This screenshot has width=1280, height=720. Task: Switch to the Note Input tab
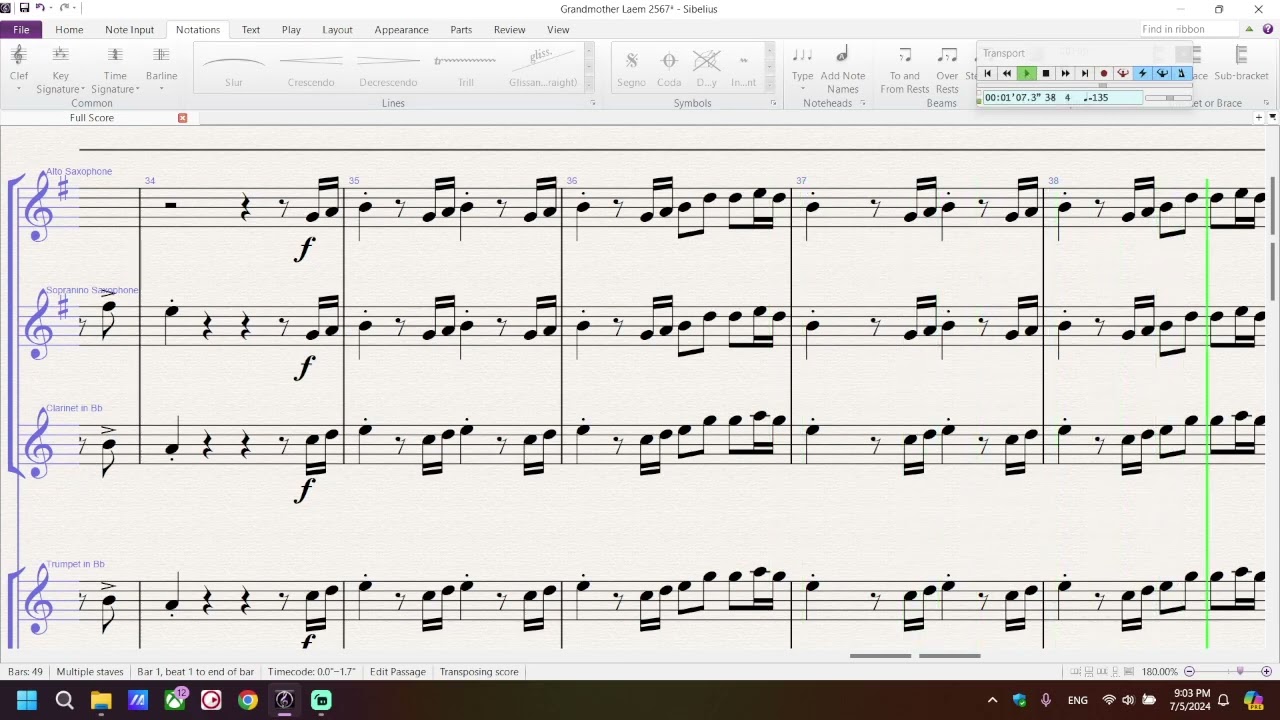point(130,29)
